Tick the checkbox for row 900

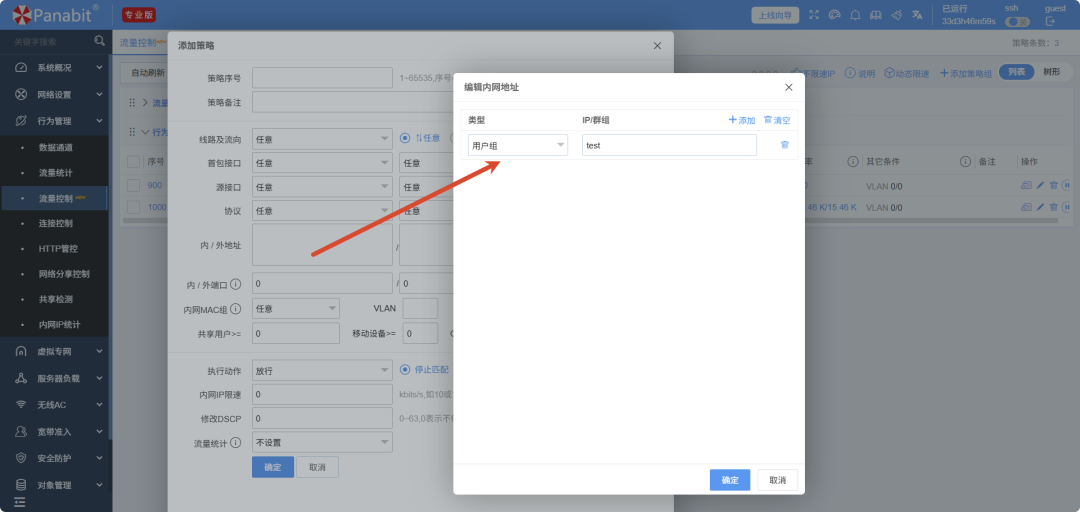coord(134,185)
